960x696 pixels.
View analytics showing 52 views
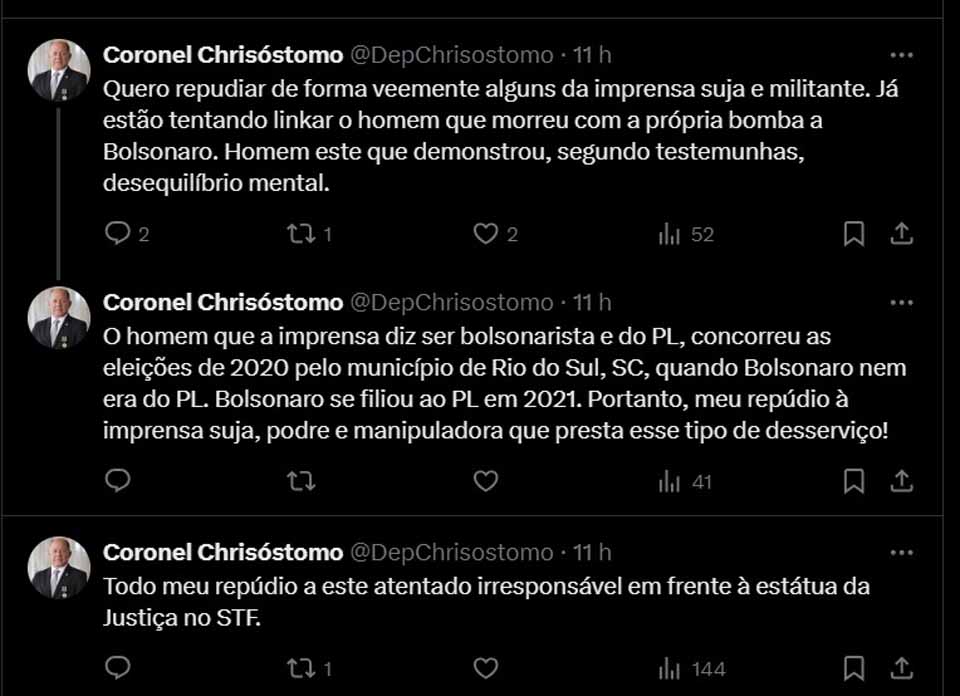(x=686, y=234)
